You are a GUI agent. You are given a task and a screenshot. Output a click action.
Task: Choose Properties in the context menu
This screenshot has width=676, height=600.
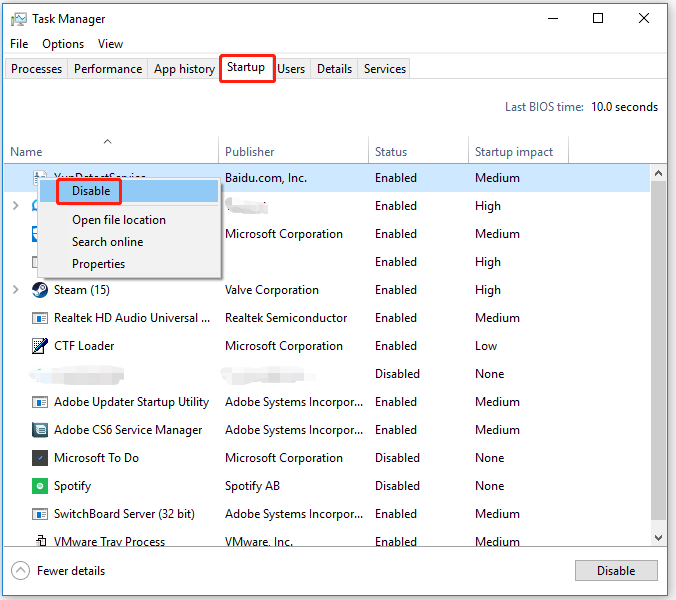(x=129, y=264)
